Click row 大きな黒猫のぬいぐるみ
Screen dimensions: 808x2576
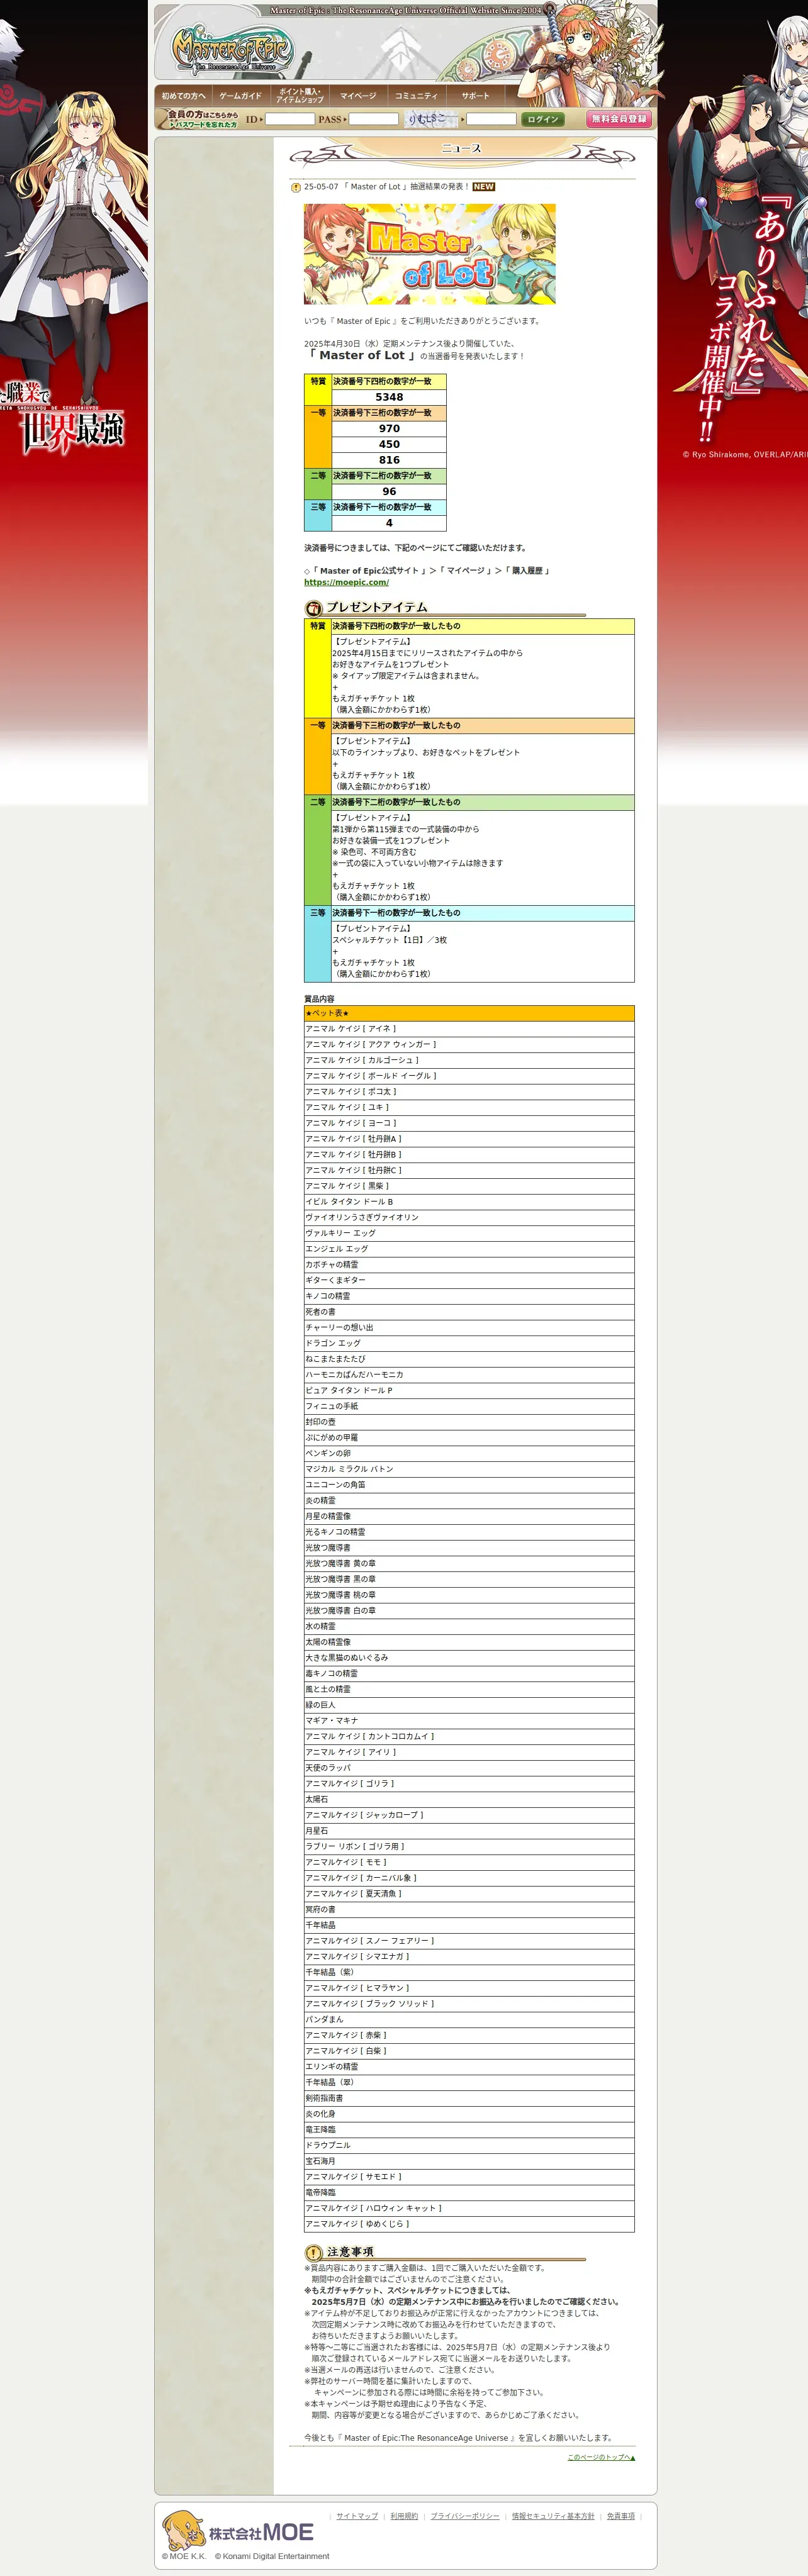[x=469, y=1658]
